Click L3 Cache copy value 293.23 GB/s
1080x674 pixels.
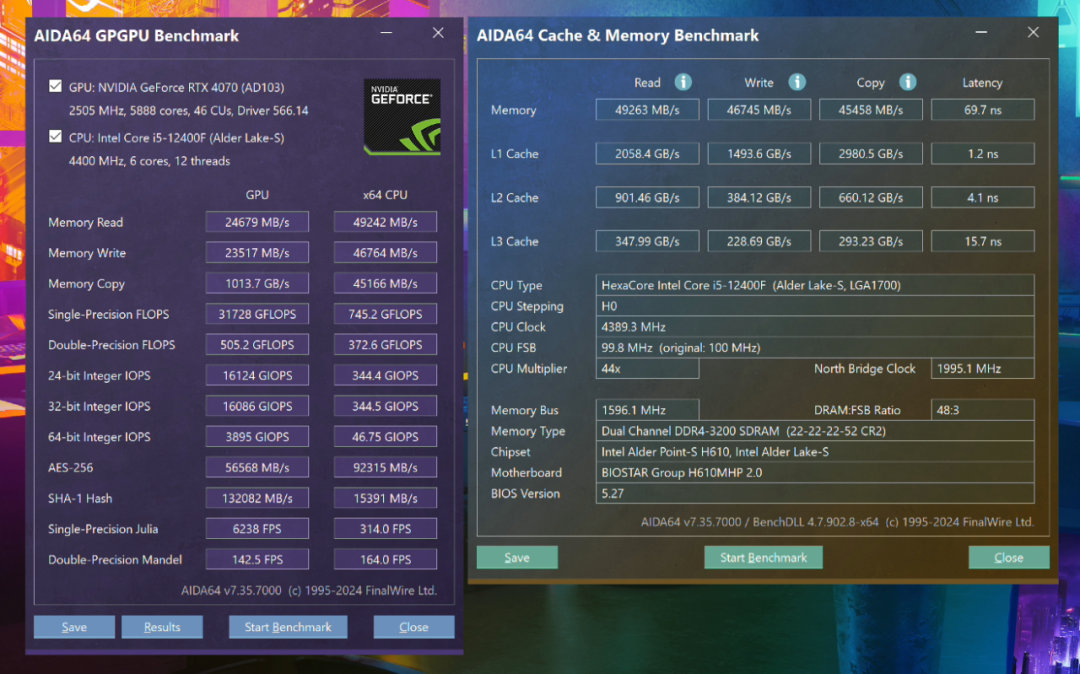coord(871,242)
